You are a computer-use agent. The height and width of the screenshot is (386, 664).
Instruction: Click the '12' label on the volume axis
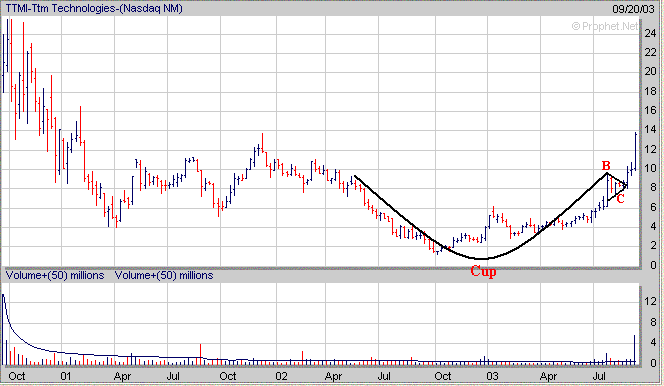[x=650, y=301]
